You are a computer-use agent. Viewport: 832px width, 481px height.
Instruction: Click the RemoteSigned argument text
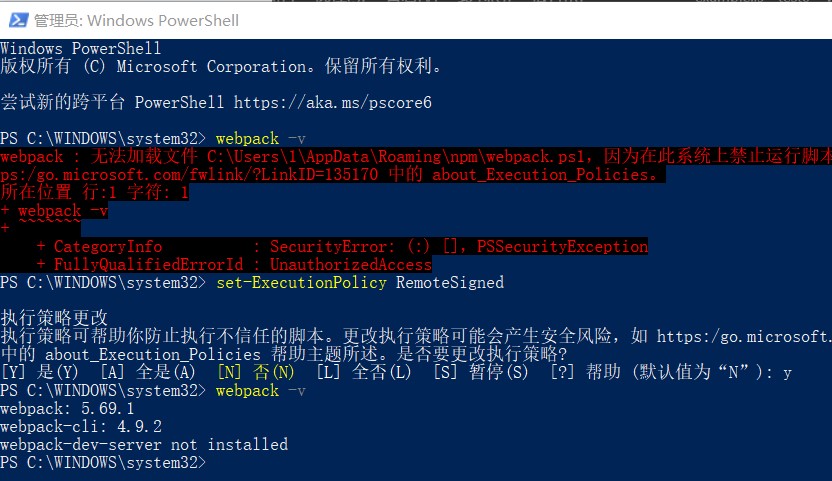coord(450,282)
